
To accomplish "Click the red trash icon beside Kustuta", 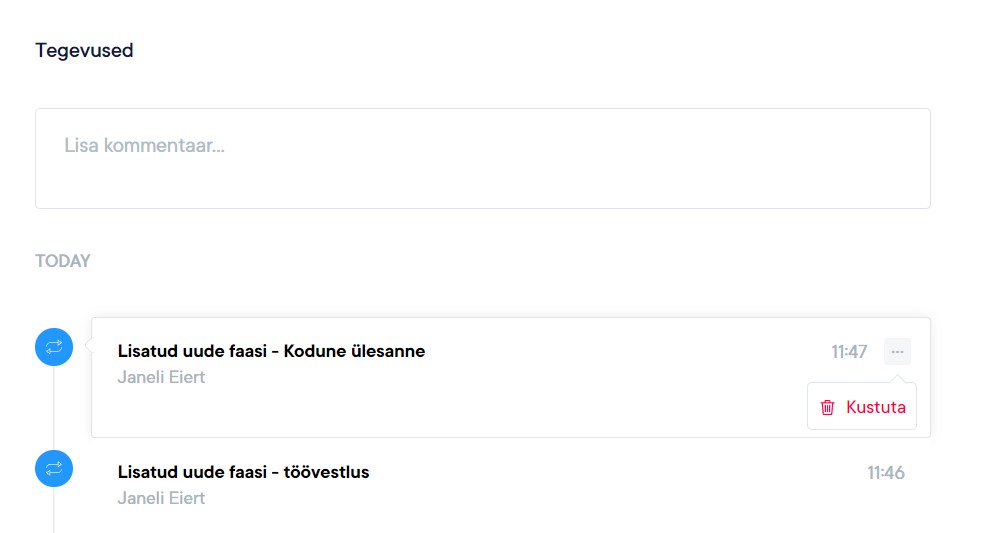I will [827, 407].
